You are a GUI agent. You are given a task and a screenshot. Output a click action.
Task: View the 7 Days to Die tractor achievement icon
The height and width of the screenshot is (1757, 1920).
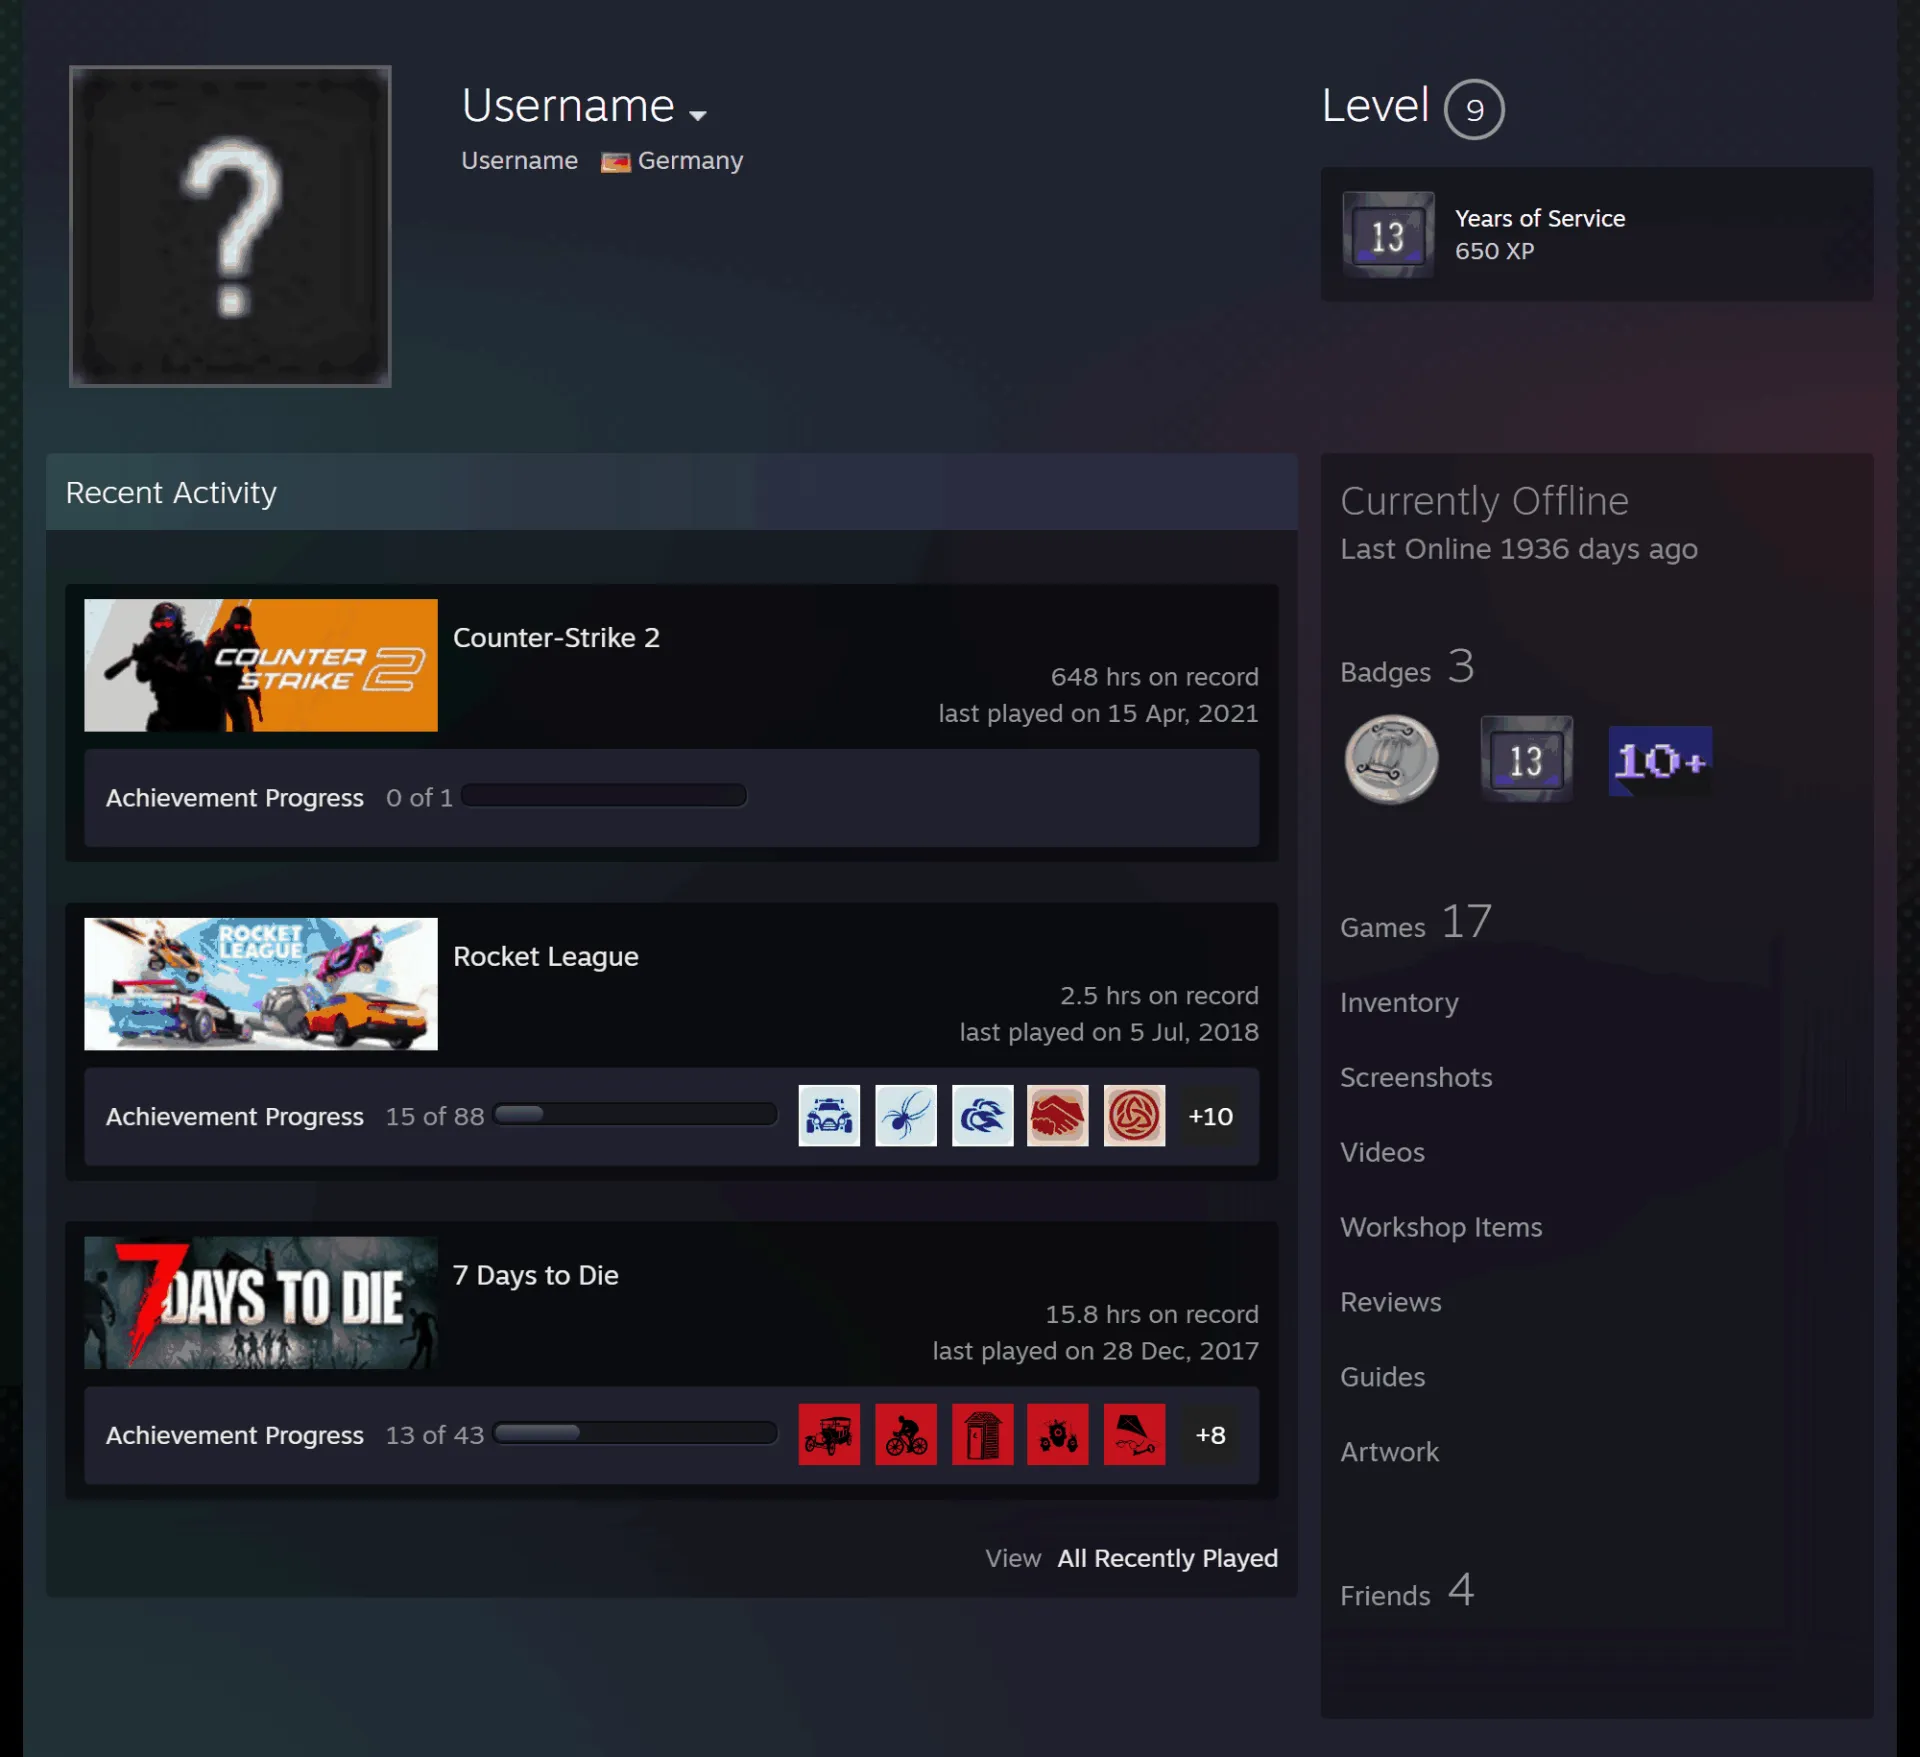[x=1058, y=1434]
